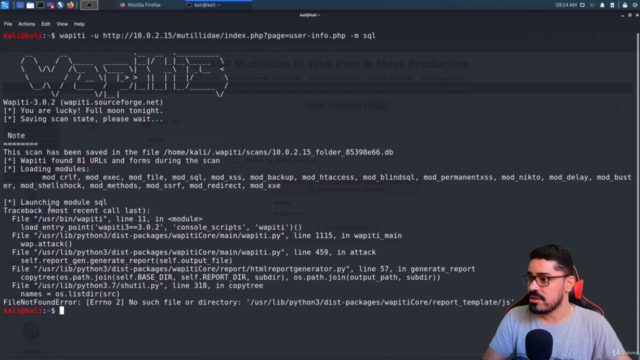
Task: Launch Firefox from the panel launcher
Action: (70, 5)
